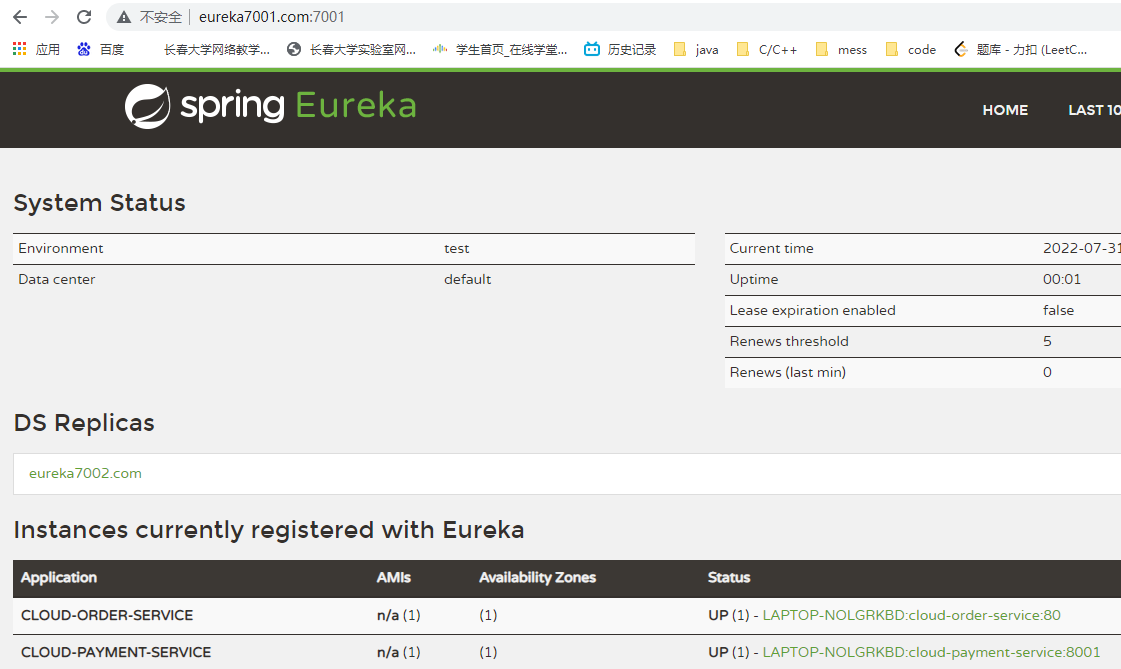Open the LAST 10 navbar item
This screenshot has width=1121, height=669.
point(1095,110)
